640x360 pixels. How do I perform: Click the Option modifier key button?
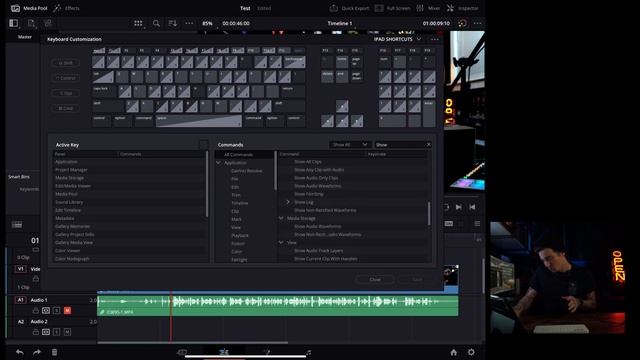[66, 93]
